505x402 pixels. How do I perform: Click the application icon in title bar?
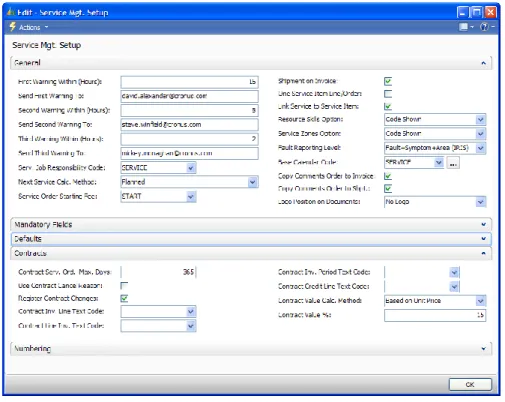(x=11, y=12)
